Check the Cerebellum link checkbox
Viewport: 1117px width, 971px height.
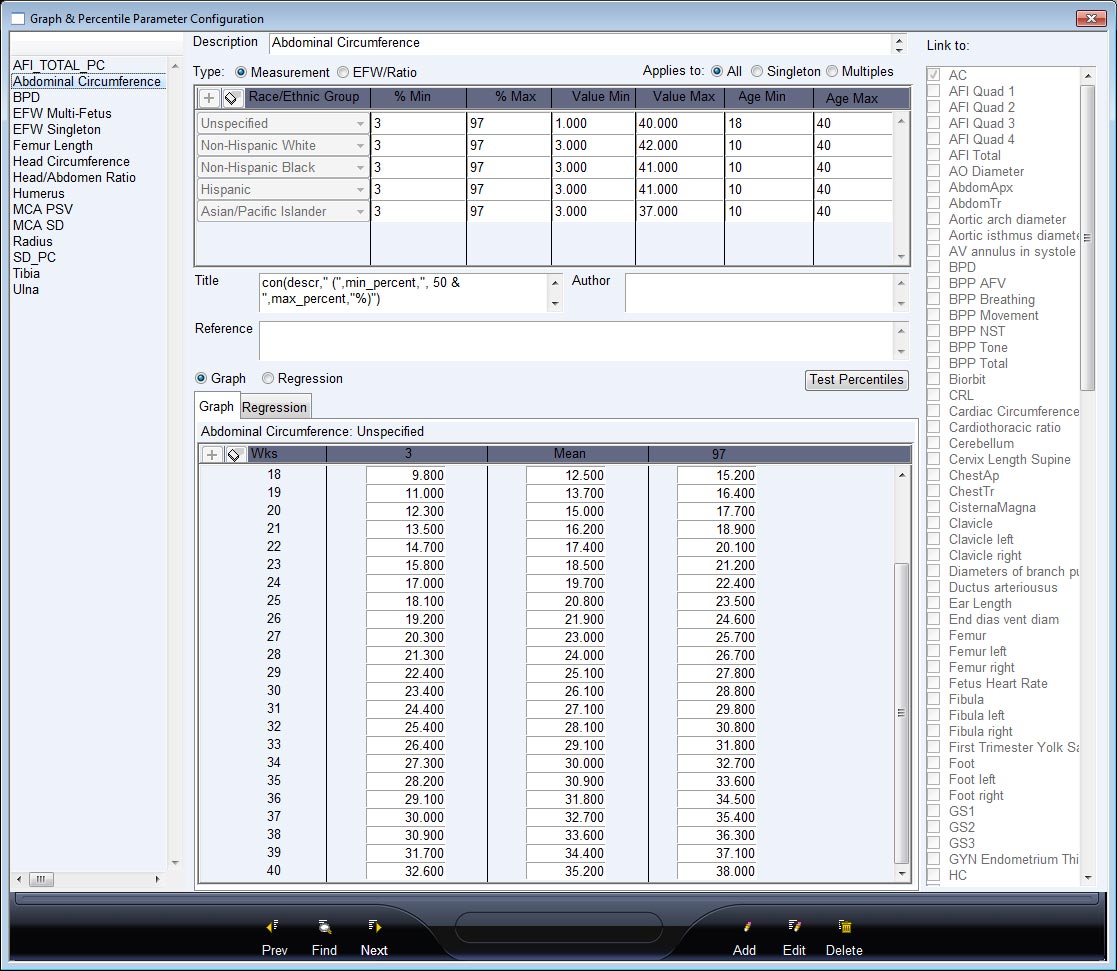coord(933,442)
